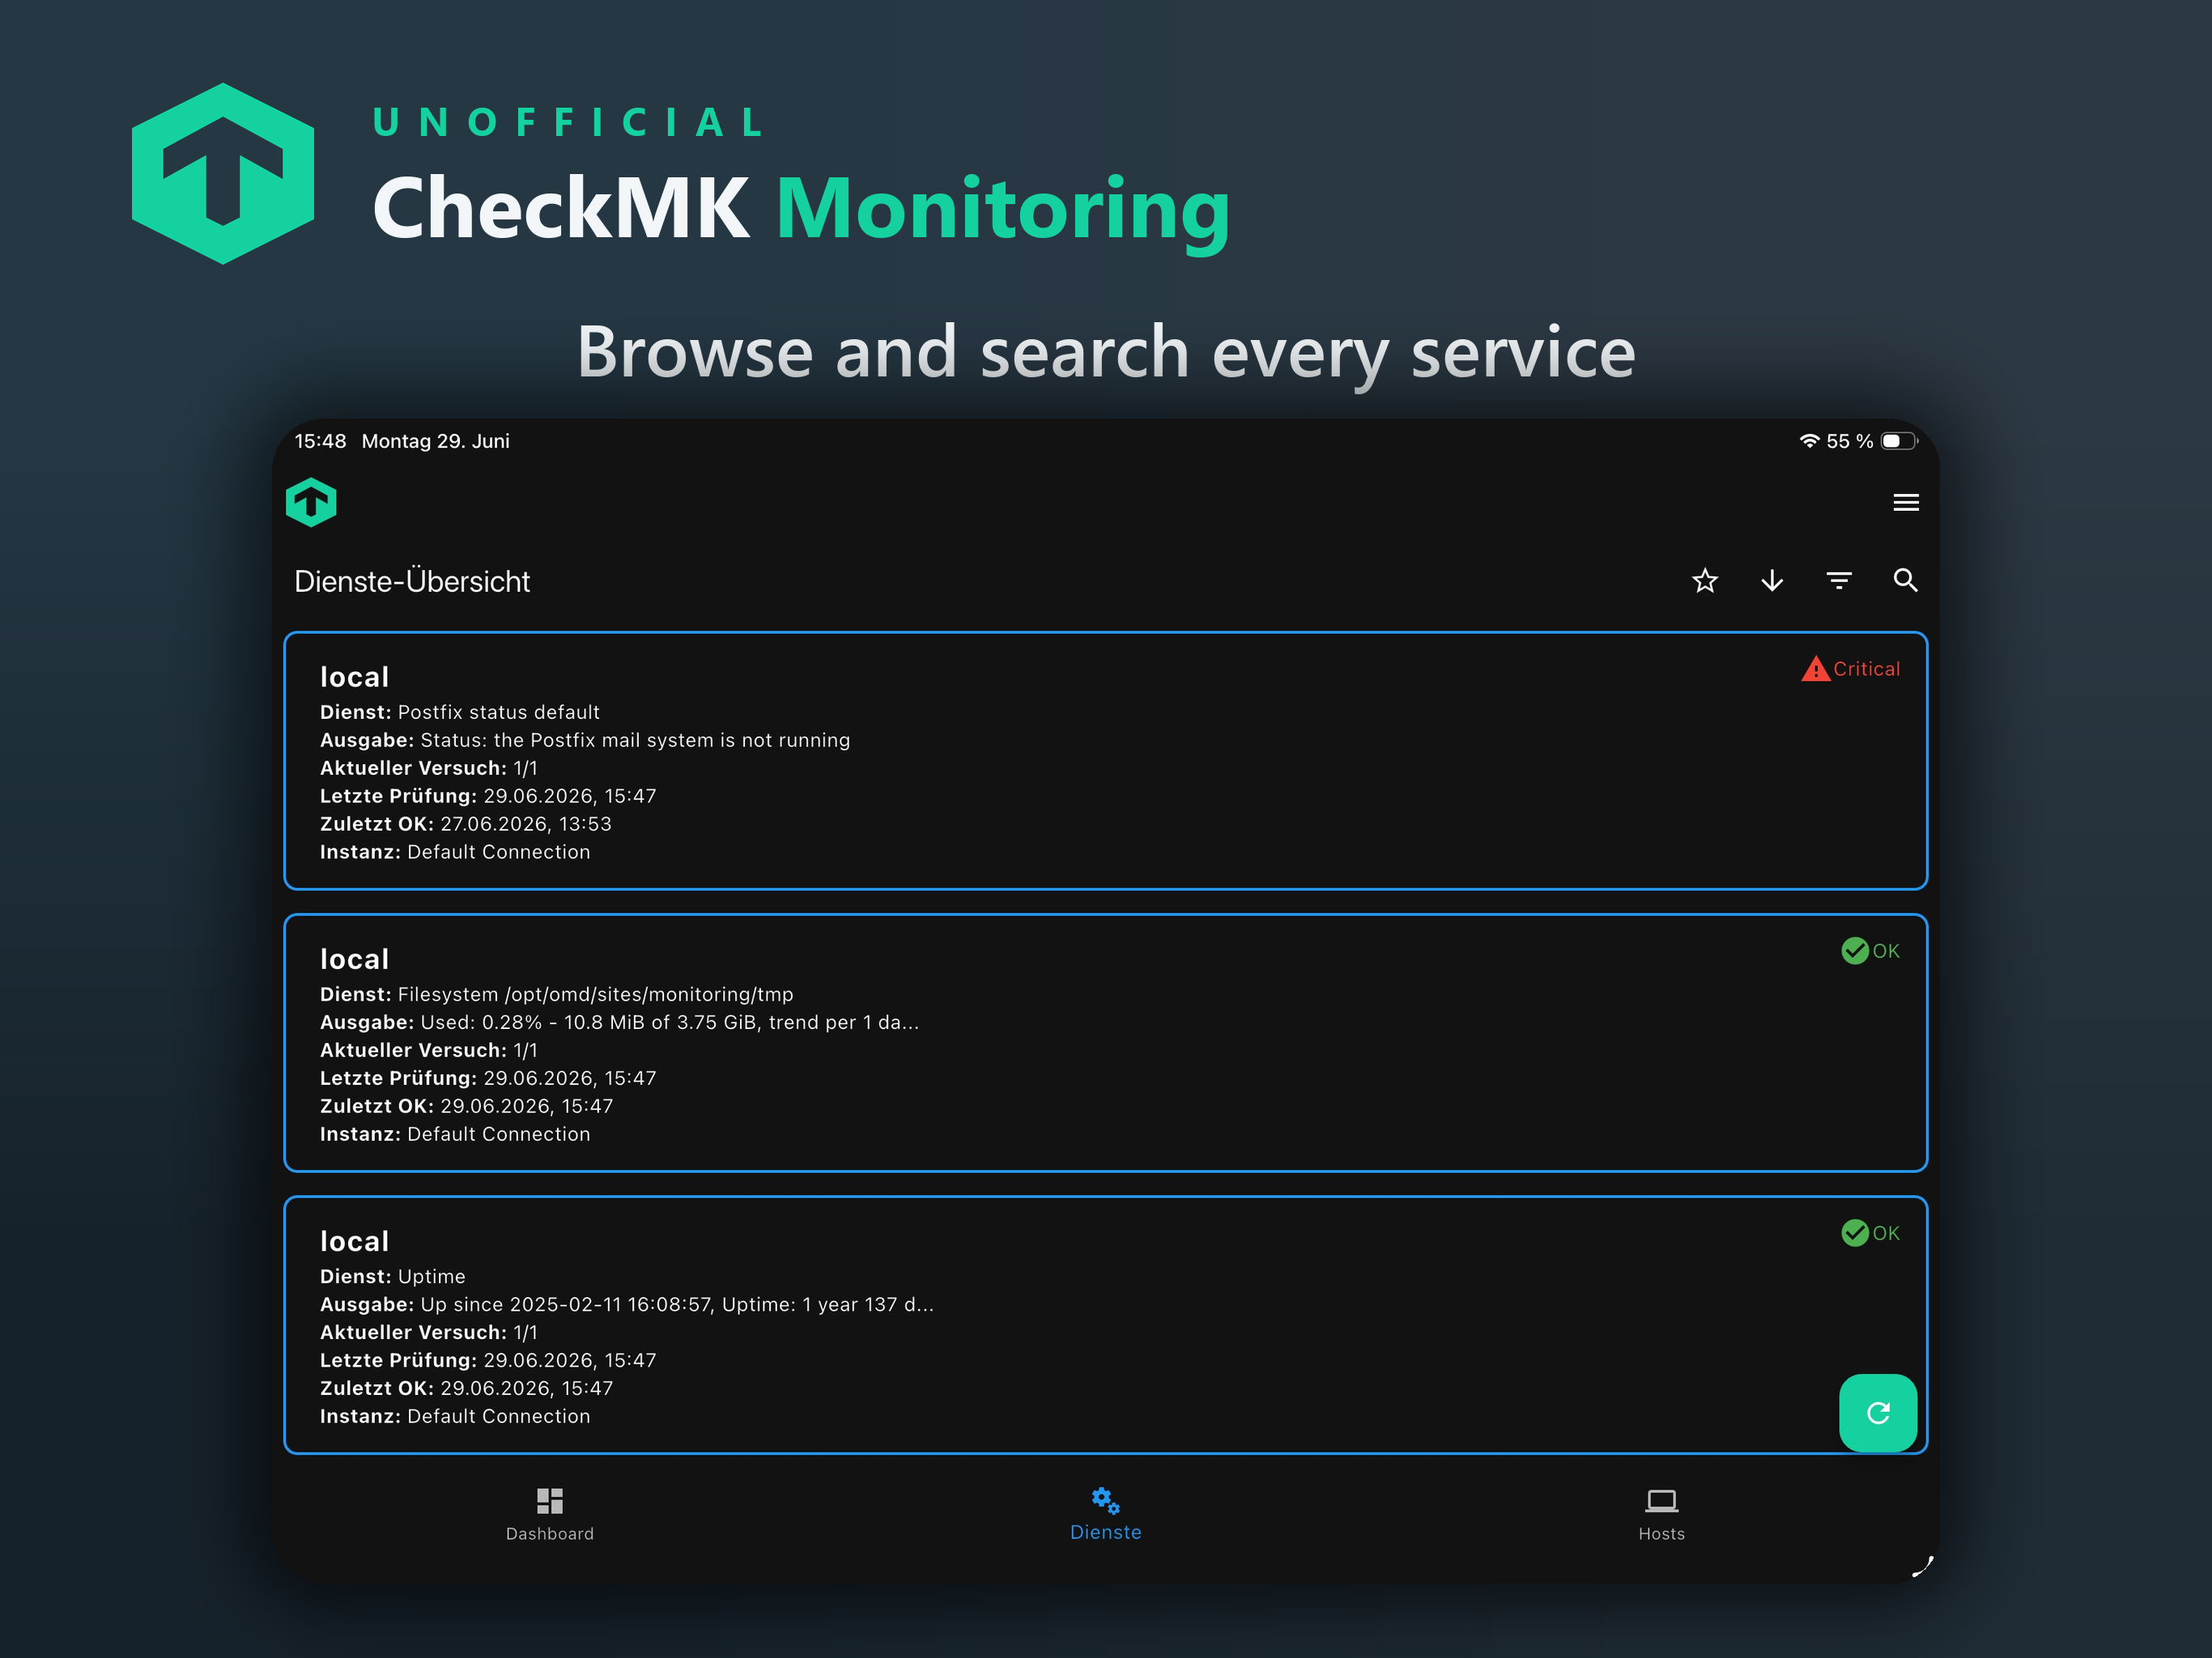The height and width of the screenshot is (1658, 2212).
Task: Click the battery indicator icon
Action: point(1899,441)
